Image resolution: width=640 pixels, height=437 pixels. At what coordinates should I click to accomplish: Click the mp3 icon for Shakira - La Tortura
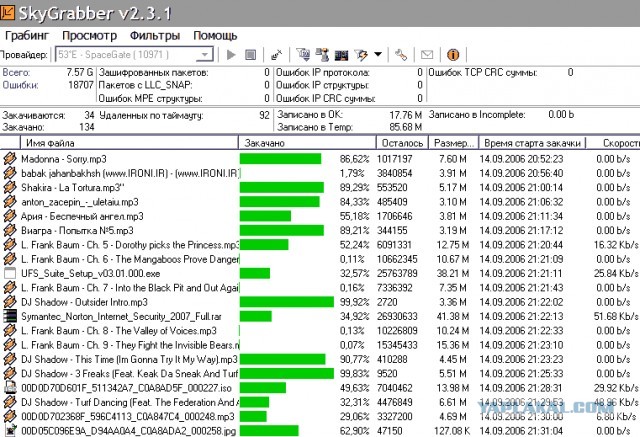click(x=10, y=187)
